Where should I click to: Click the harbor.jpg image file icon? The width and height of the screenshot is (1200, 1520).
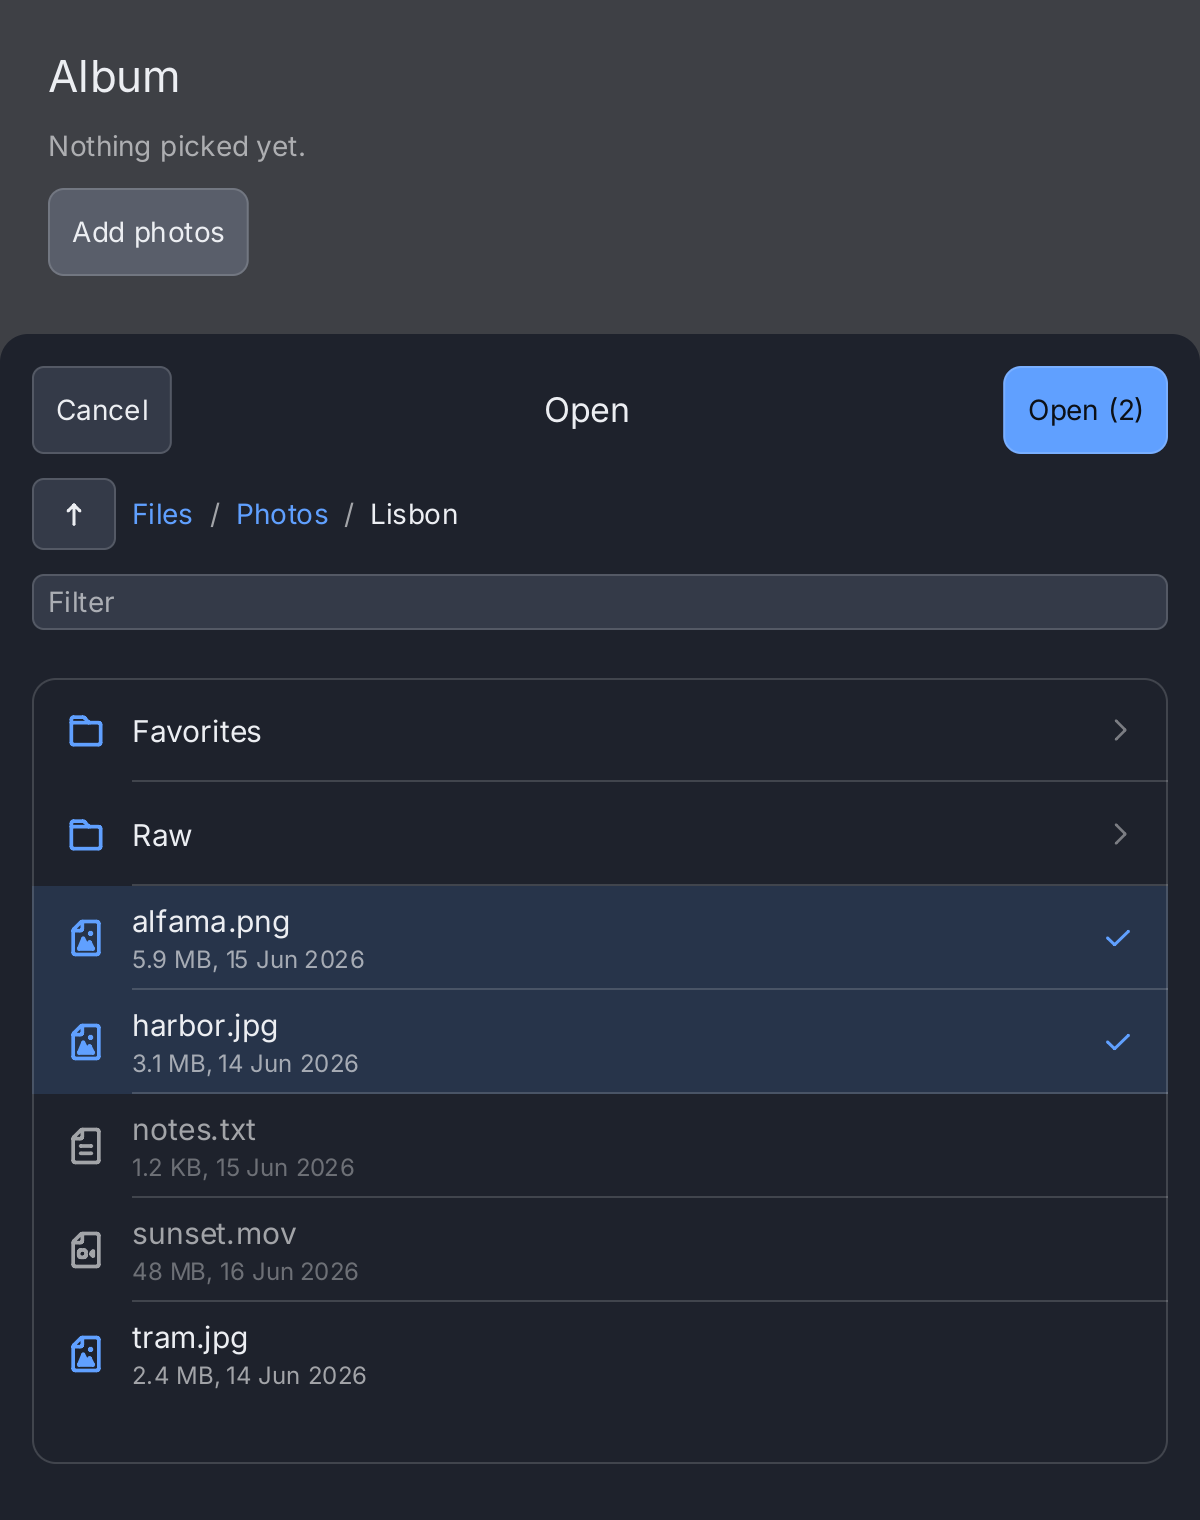coord(86,1042)
